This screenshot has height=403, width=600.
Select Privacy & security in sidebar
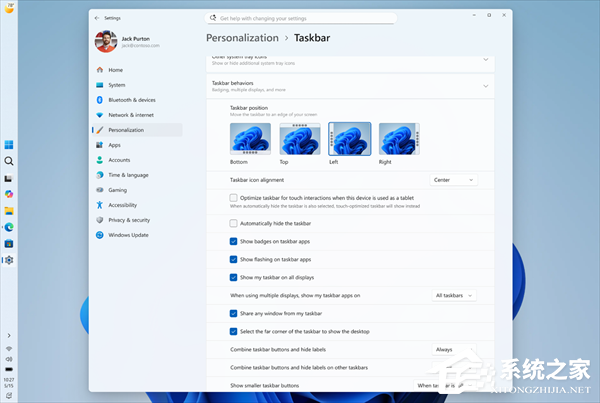[129, 220]
